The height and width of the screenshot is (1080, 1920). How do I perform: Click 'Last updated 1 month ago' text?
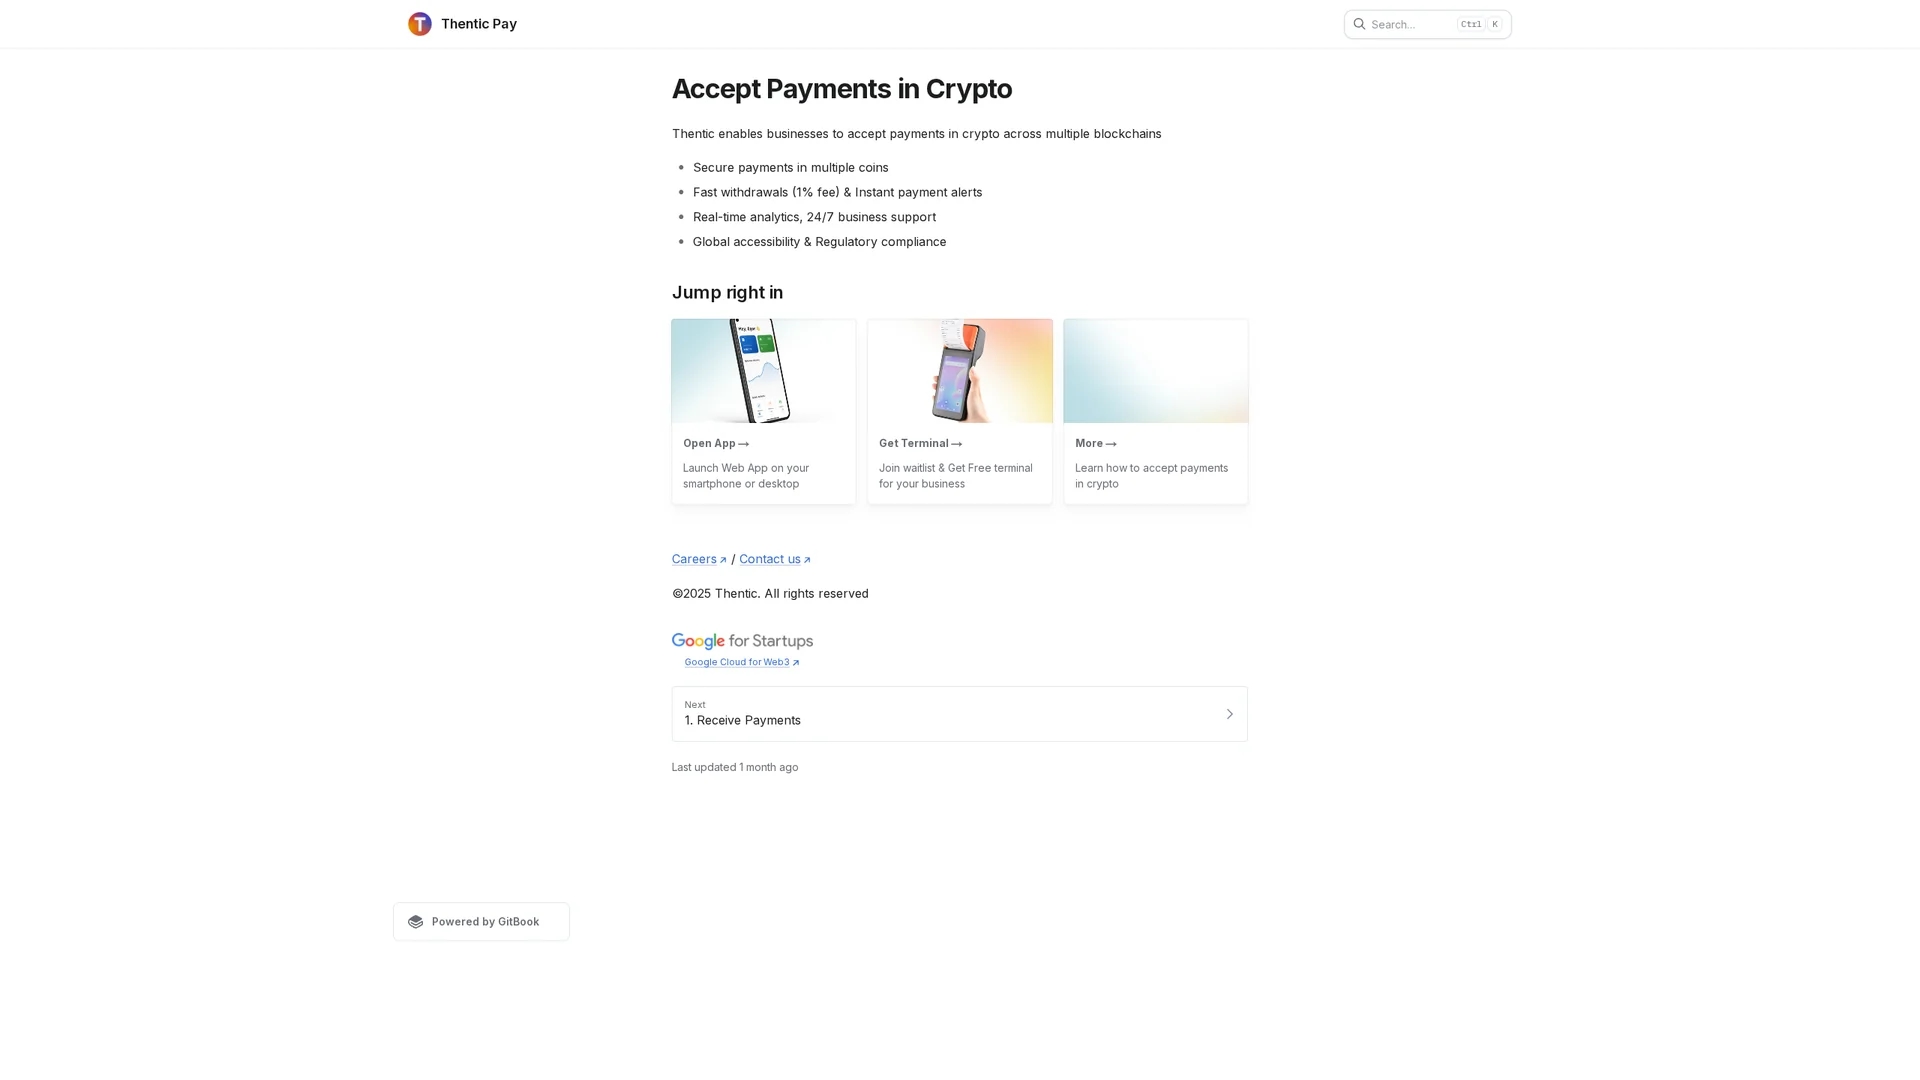[x=735, y=768]
